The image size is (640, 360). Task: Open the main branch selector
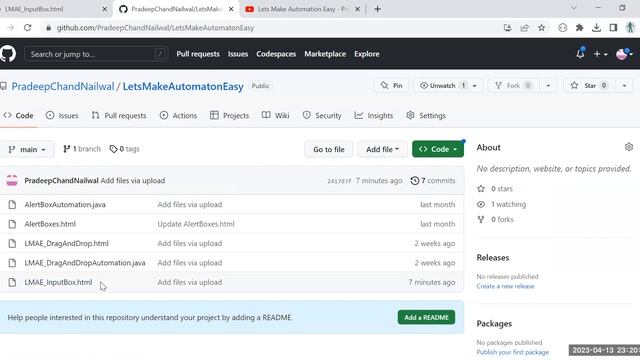click(27, 149)
